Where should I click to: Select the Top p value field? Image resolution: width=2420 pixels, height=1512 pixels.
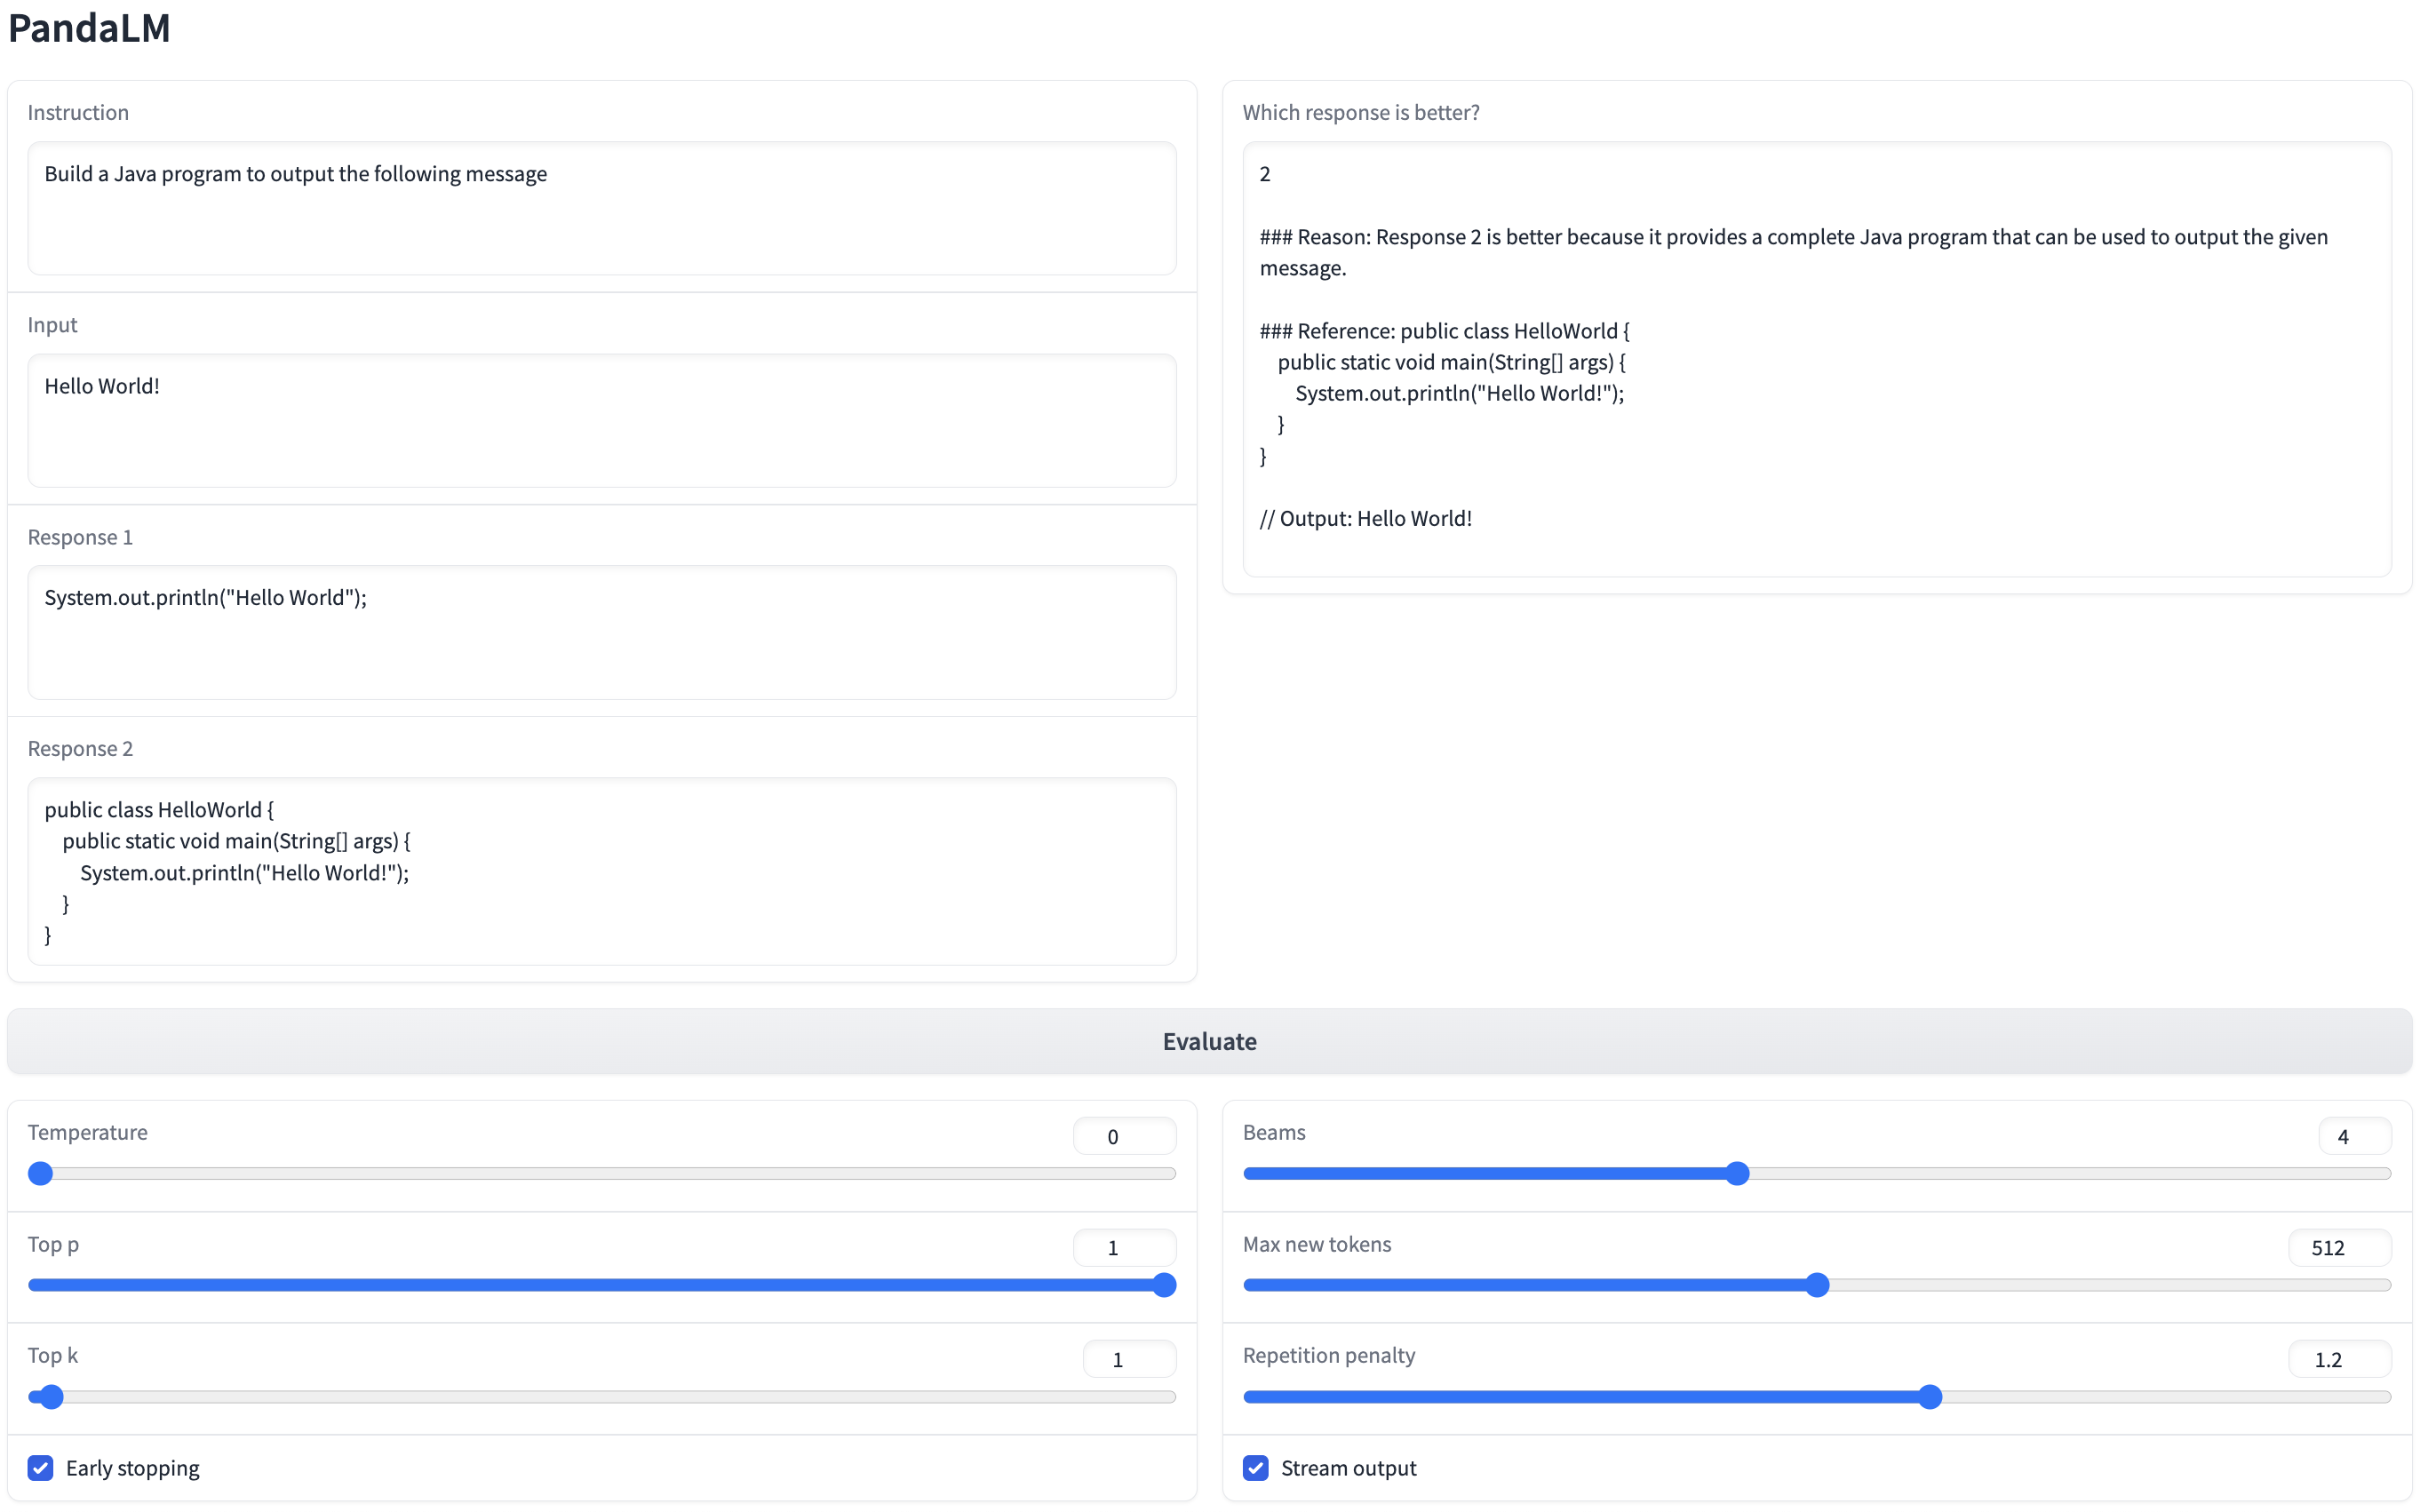[x=1123, y=1248]
